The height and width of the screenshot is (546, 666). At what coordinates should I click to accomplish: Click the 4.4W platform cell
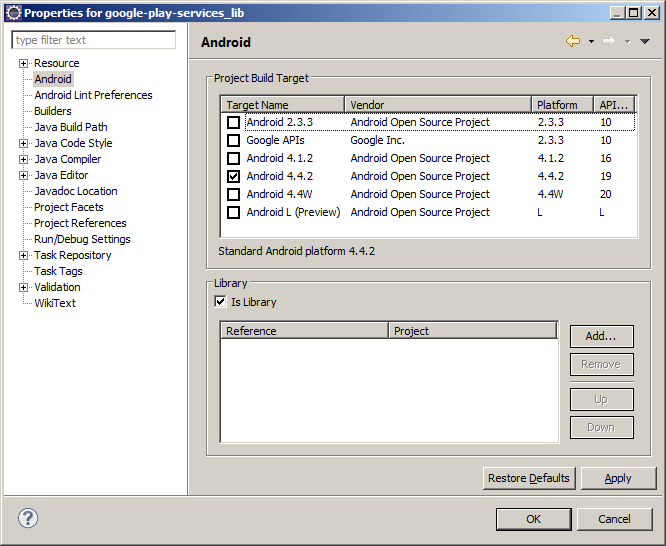tap(550, 194)
